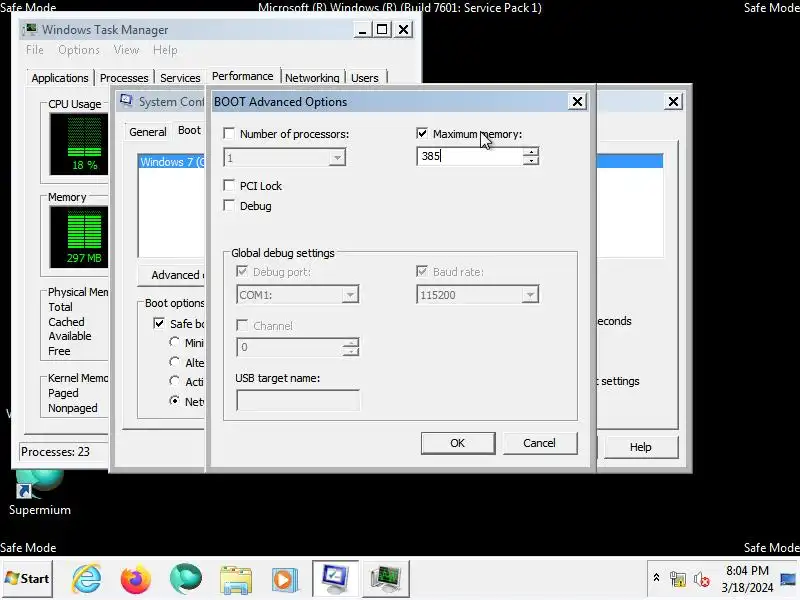Screen dimensions: 800x600
Task: Open Windows Explorer folder on taskbar
Action: point(235,580)
